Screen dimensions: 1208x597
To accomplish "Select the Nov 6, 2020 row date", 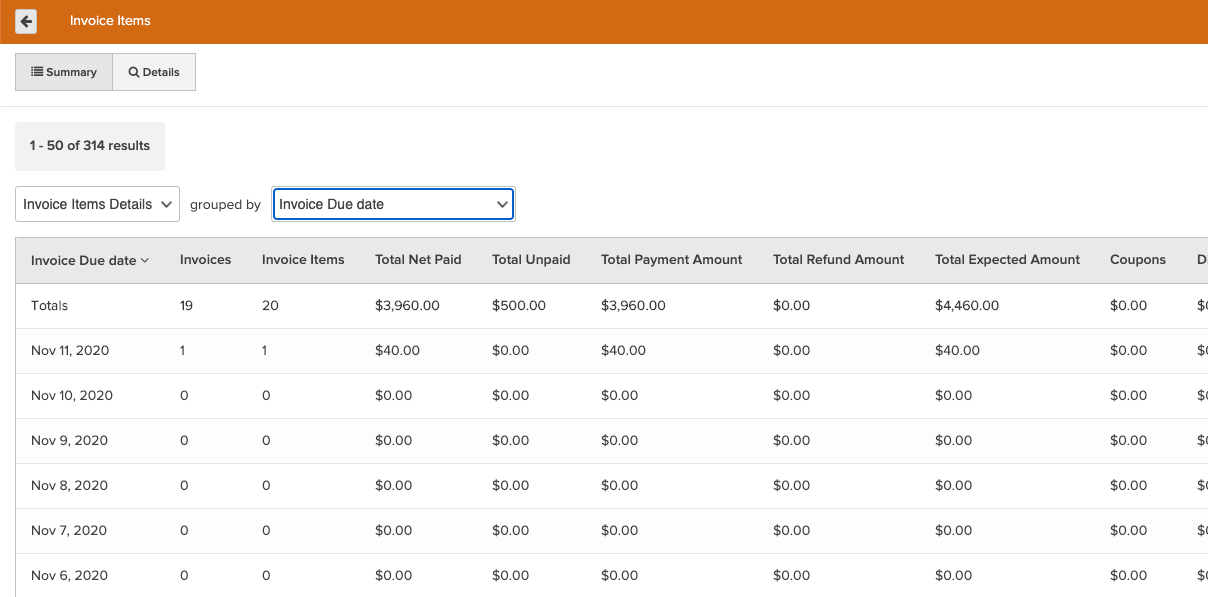I will point(70,576).
